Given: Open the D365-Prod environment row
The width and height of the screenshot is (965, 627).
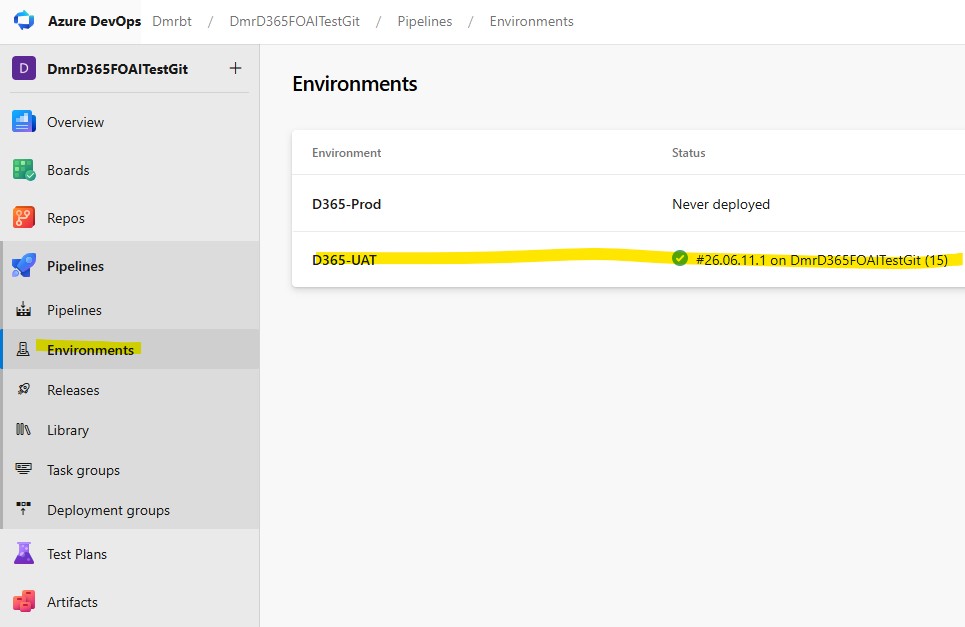Looking at the screenshot, I should (628, 204).
